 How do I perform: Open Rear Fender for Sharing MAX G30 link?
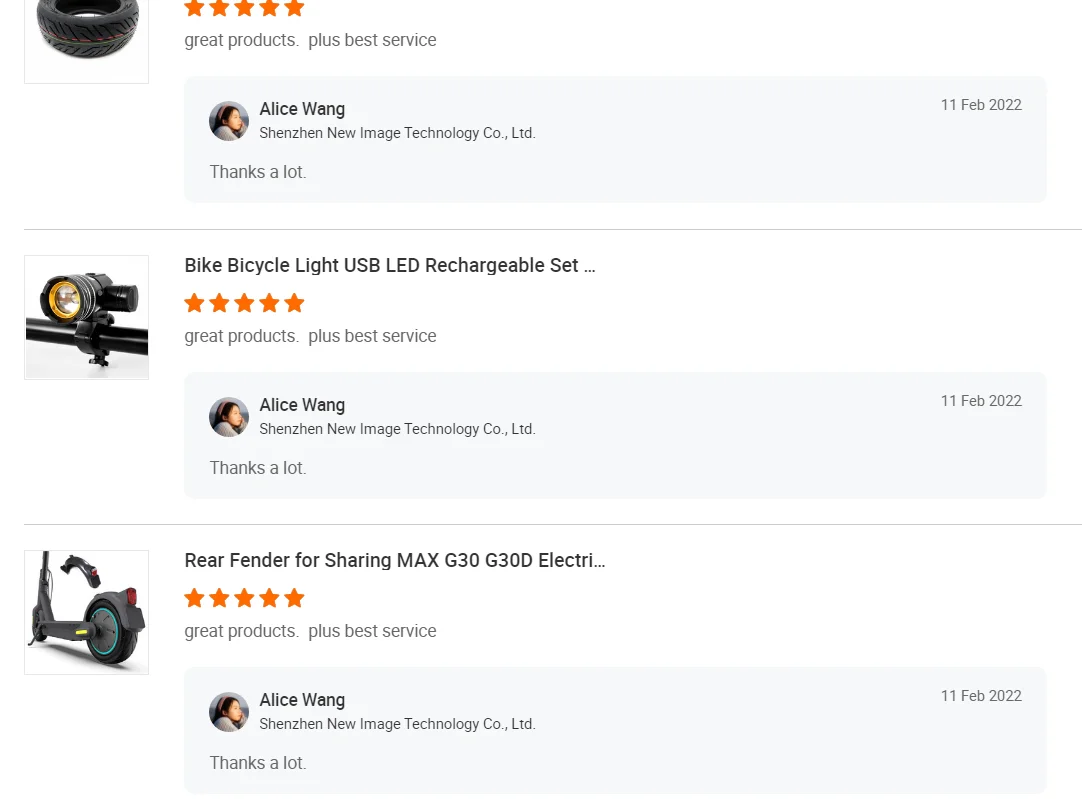[394, 561]
